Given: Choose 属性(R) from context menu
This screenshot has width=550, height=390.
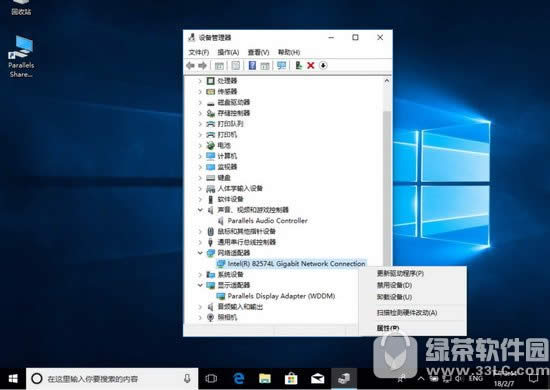Looking at the screenshot, I should pos(388,328).
